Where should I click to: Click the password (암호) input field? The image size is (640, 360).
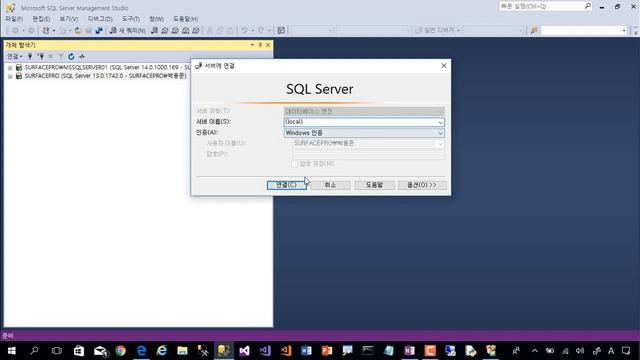click(368, 154)
